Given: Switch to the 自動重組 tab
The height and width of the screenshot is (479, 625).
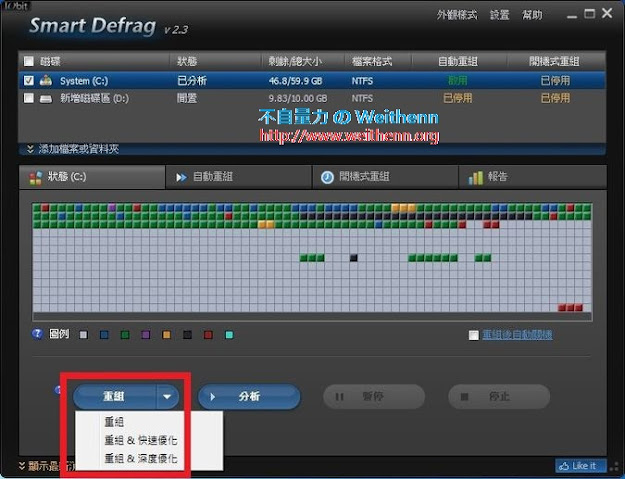Looking at the screenshot, I should pyautogui.click(x=239, y=177).
